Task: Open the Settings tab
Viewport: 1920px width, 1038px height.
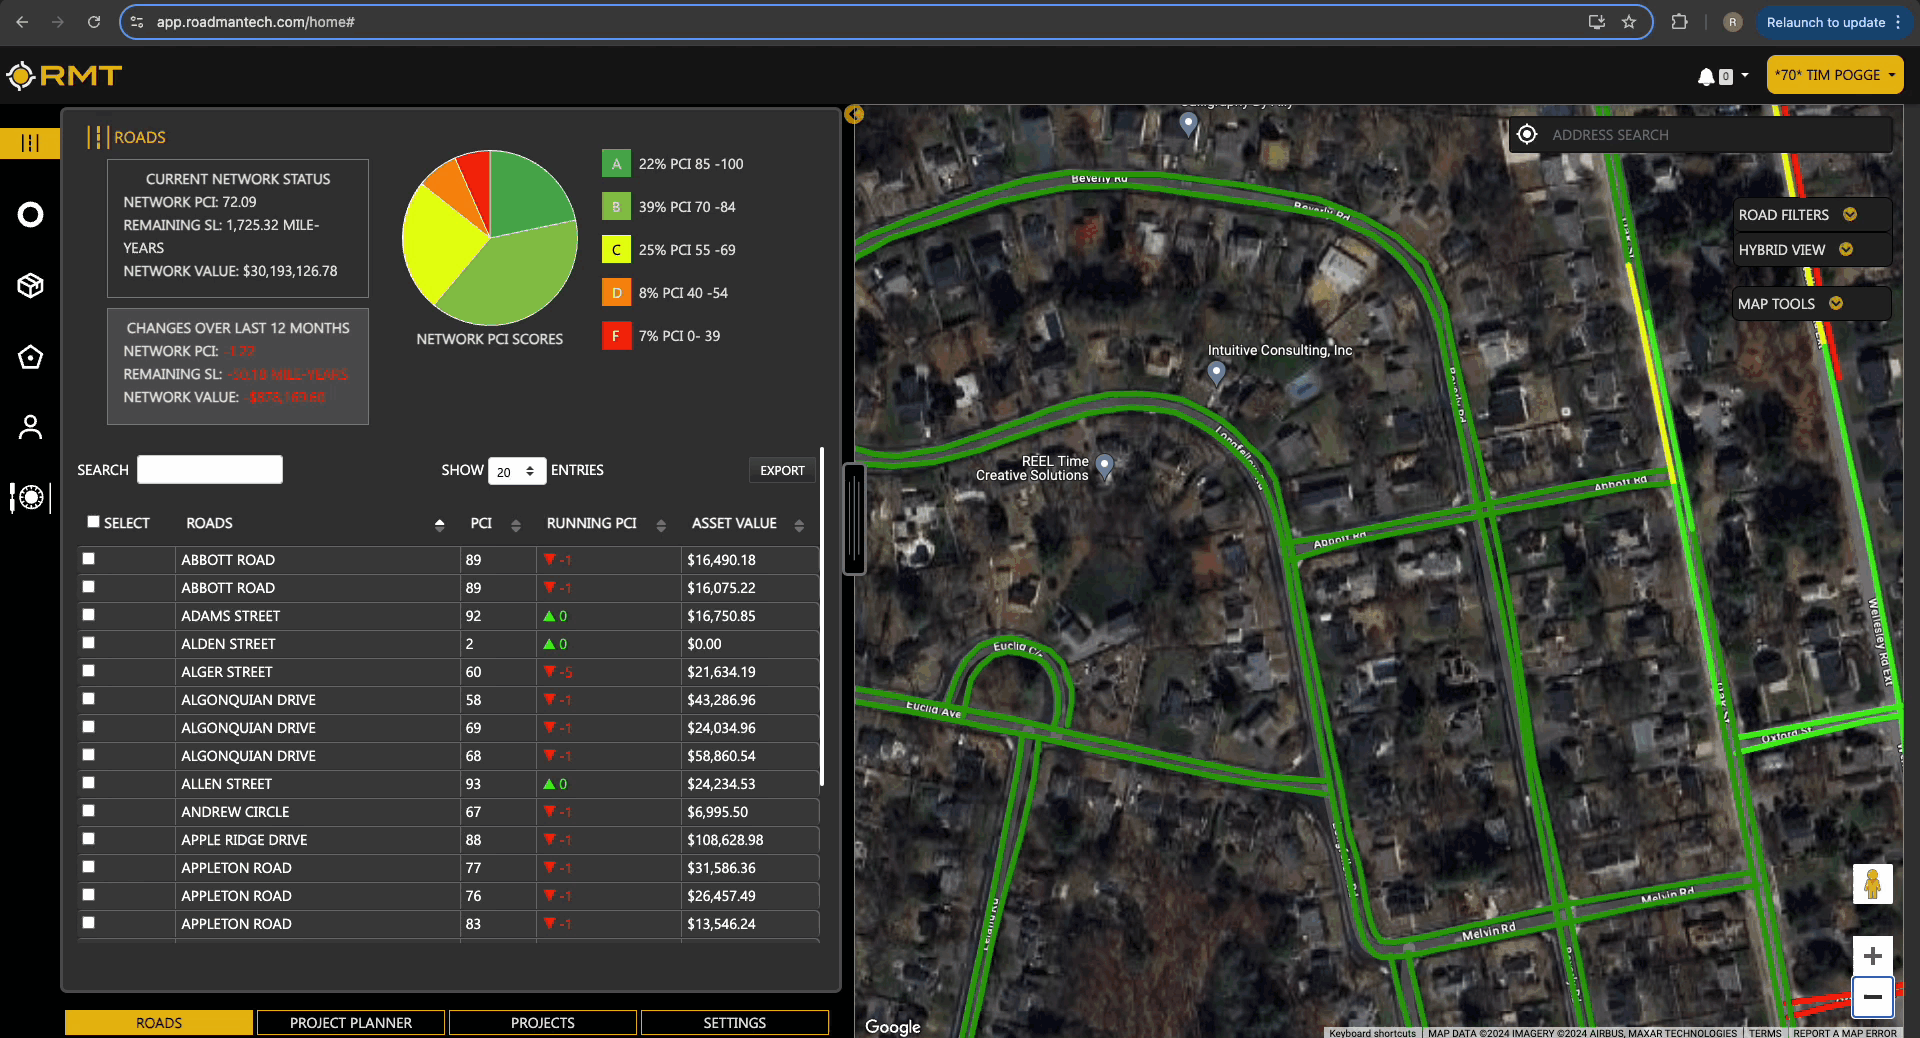Action: click(x=734, y=1022)
